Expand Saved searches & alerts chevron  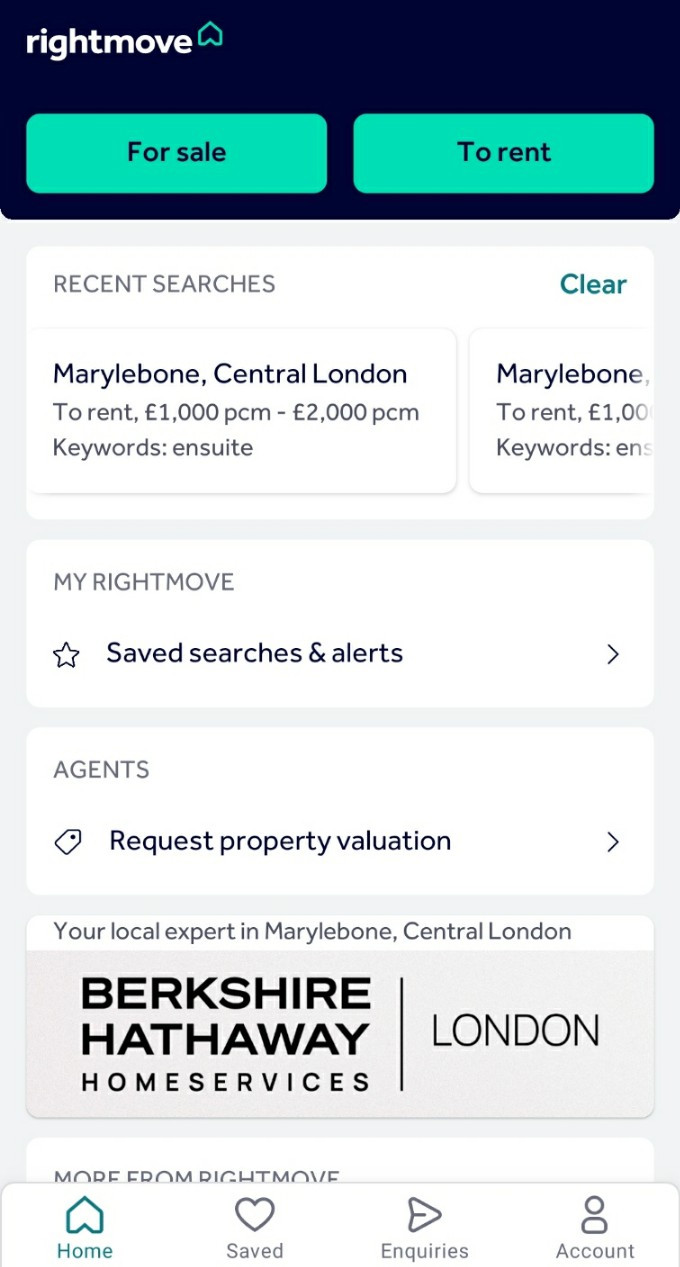pyautogui.click(x=613, y=655)
